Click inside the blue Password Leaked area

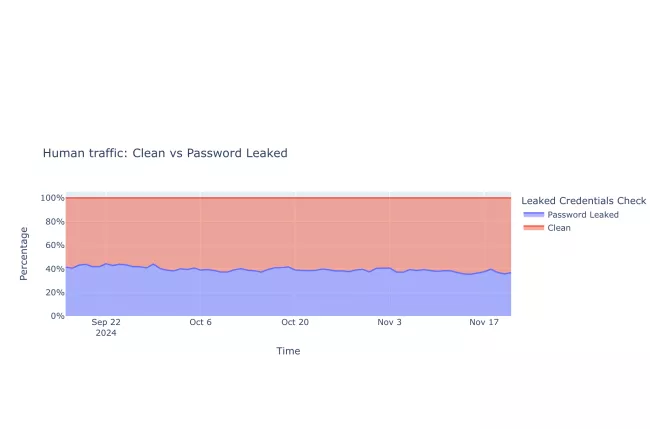click(288, 295)
